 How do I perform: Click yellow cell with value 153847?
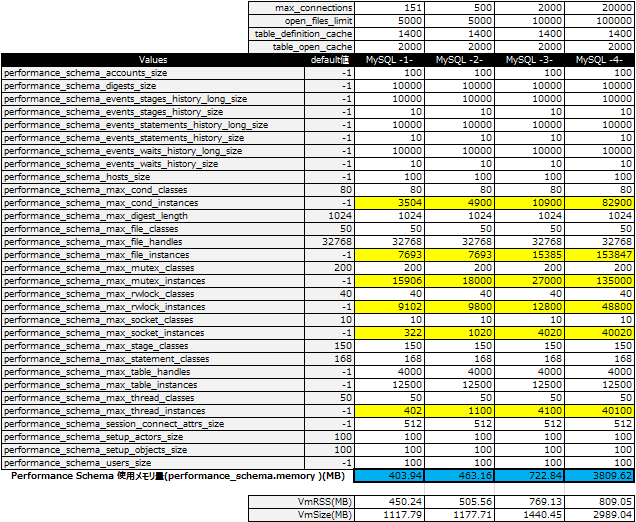click(599, 255)
